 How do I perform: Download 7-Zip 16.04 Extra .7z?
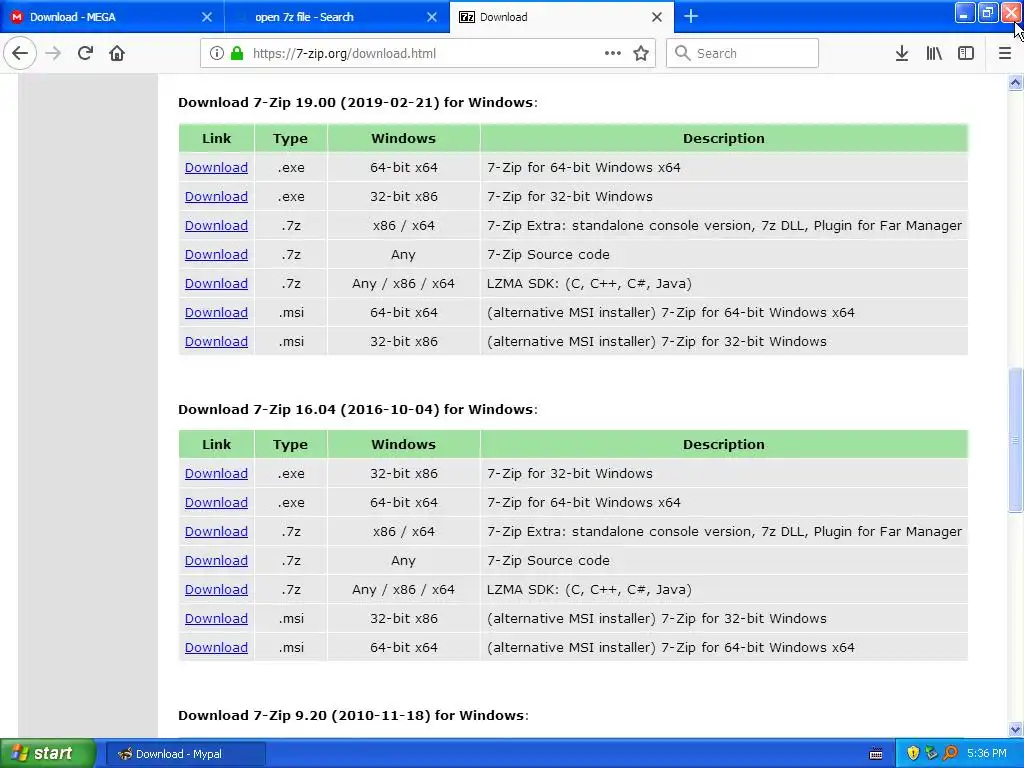(216, 532)
